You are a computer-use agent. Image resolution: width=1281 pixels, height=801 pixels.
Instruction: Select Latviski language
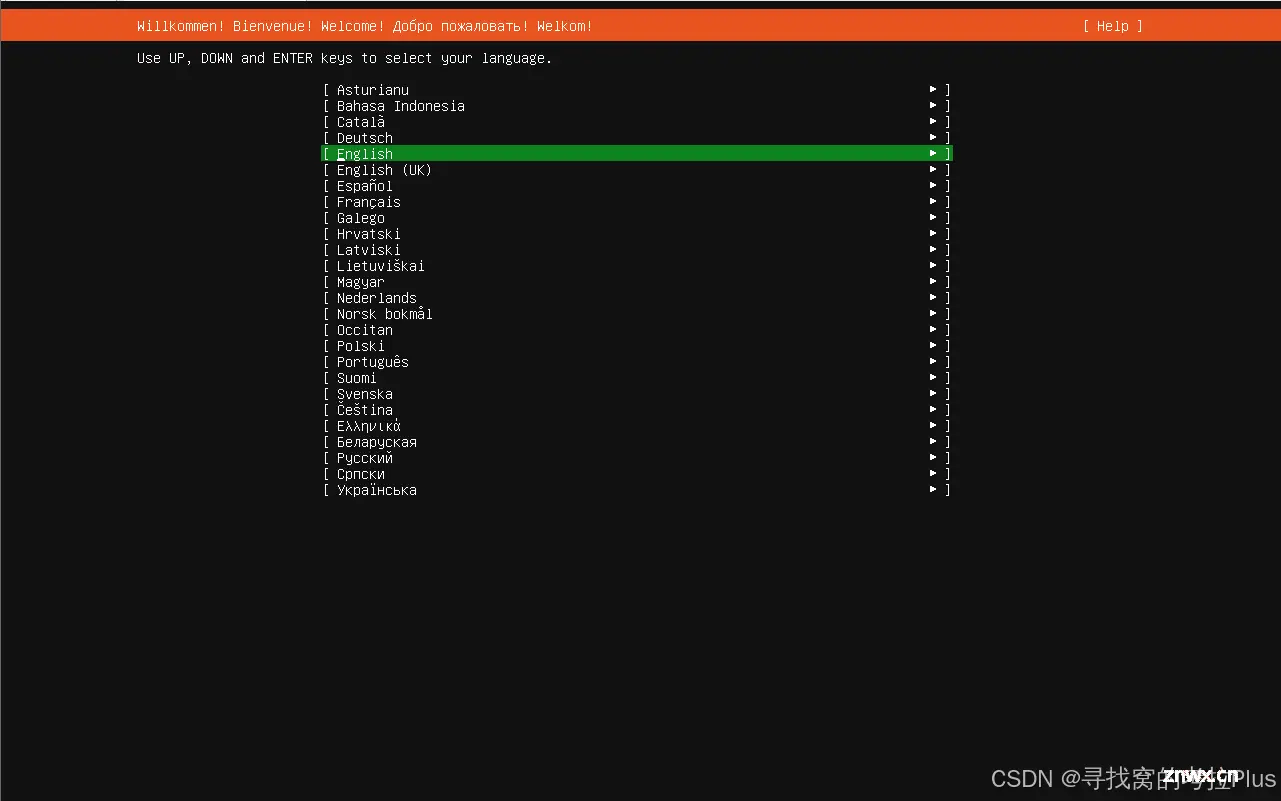pos(637,250)
